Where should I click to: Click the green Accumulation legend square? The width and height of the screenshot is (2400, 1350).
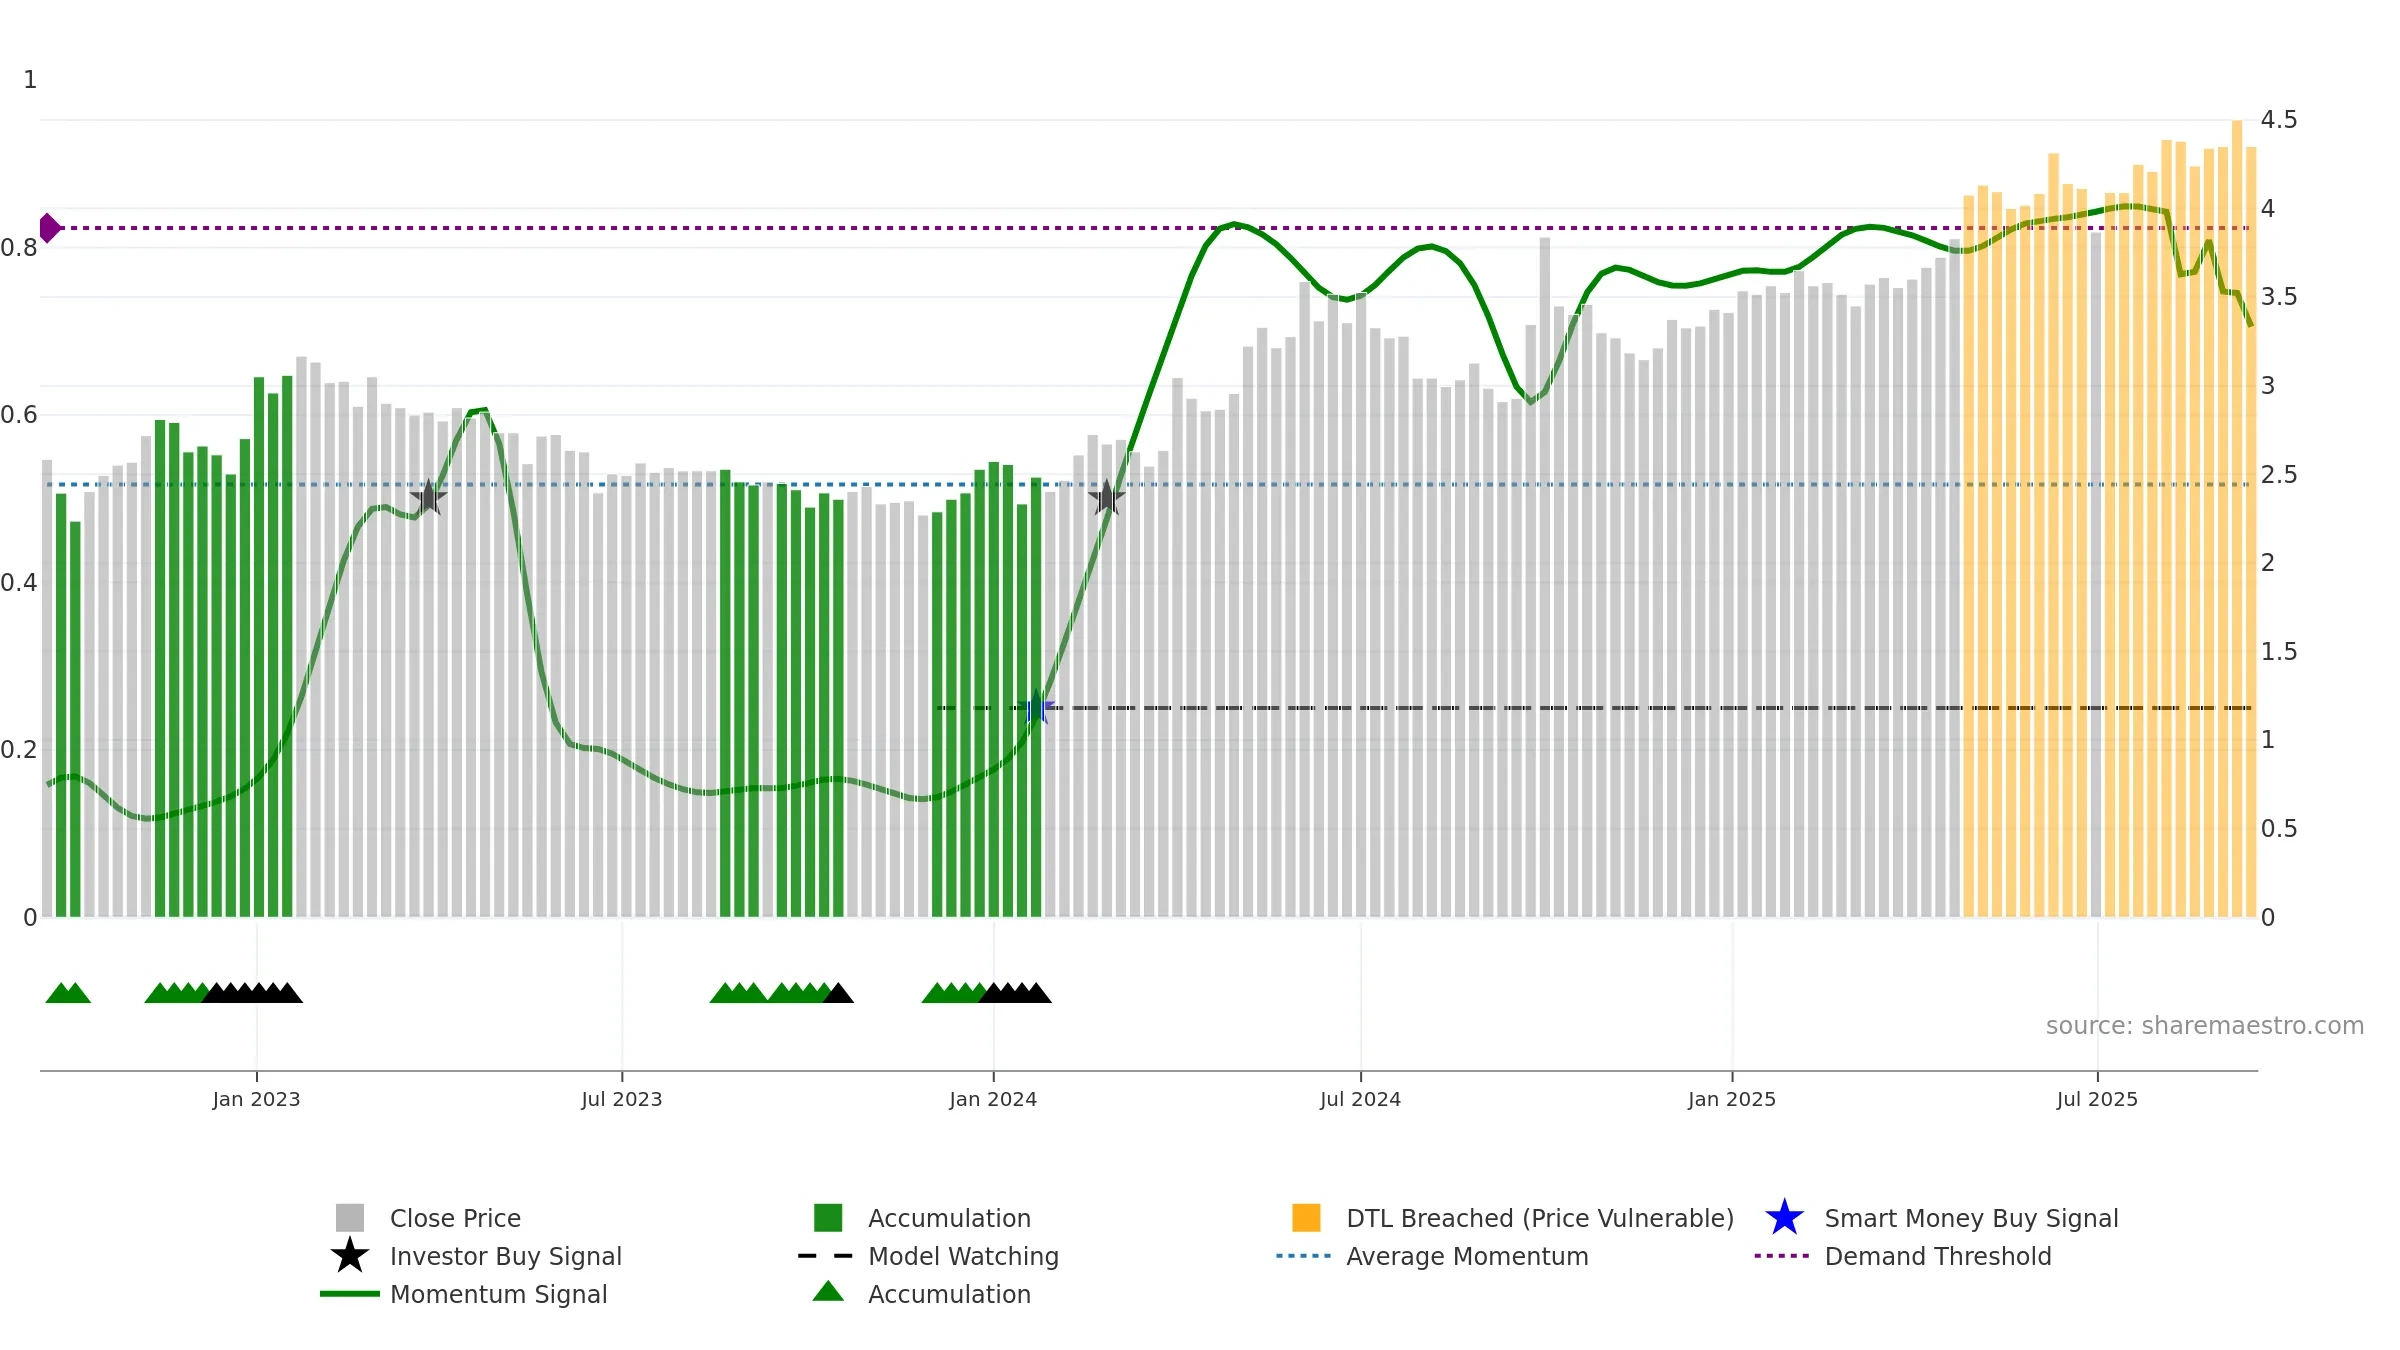click(x=828, y=1217)
